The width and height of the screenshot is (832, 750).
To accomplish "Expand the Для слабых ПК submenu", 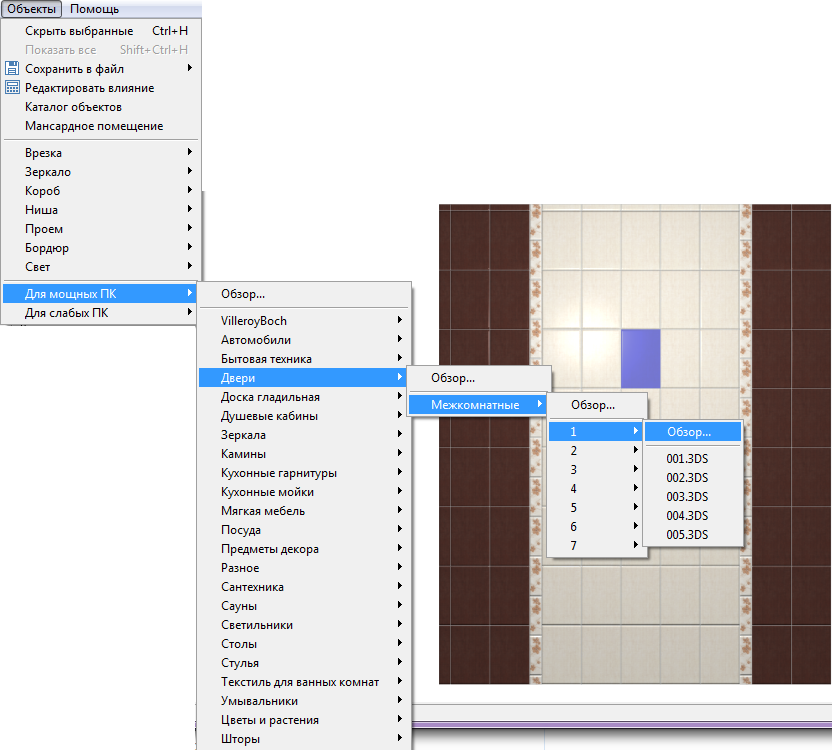I will click(x=100, y=313).
